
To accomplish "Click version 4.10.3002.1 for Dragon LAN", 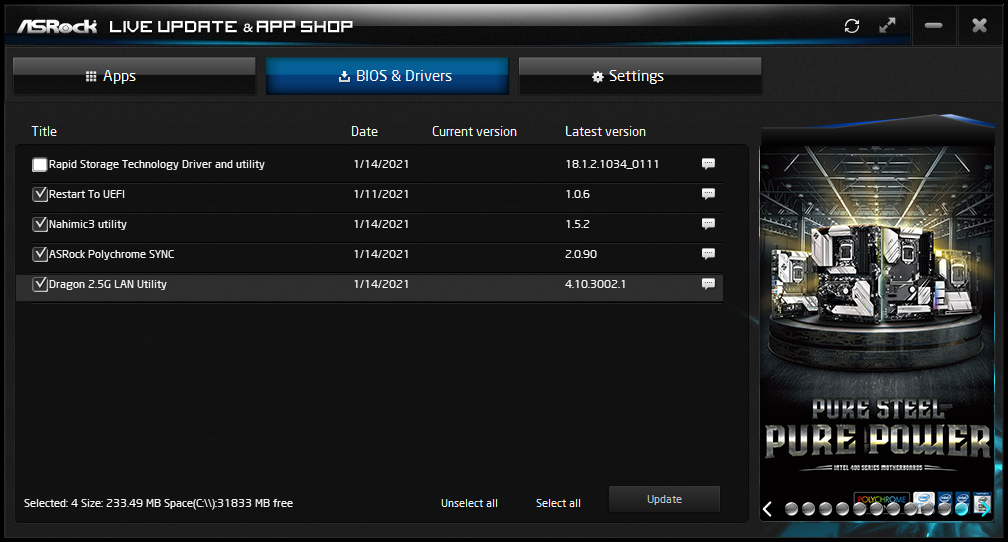I will coord(595,284).
